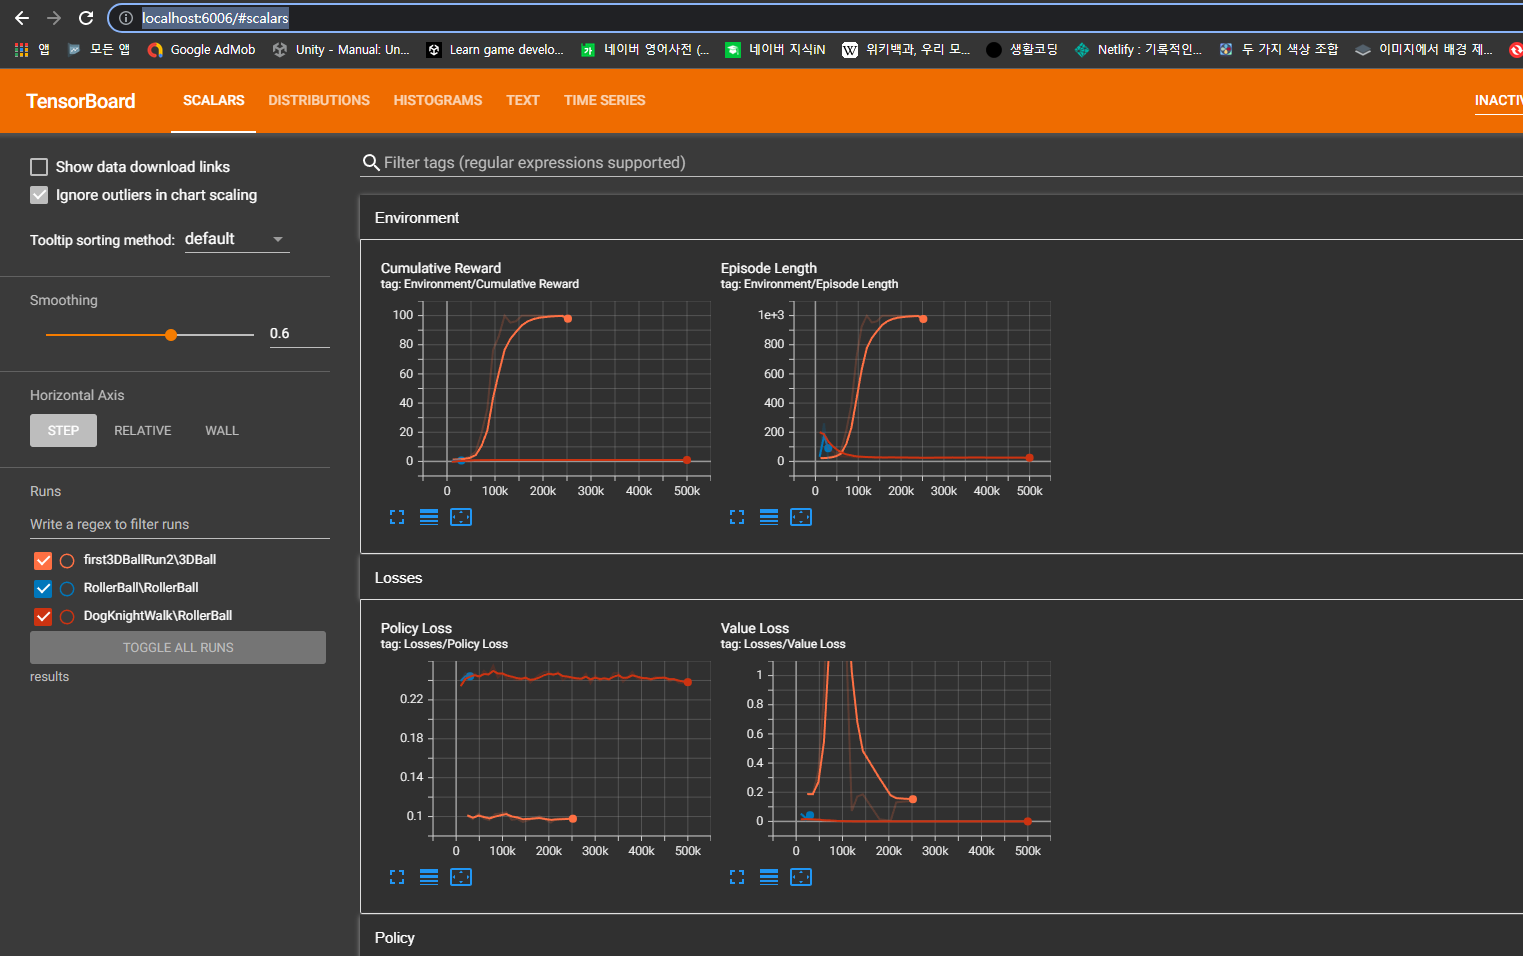
Task: Enable Show data download links checkbox
Action: pyautogui.click(x=39, y=167)
